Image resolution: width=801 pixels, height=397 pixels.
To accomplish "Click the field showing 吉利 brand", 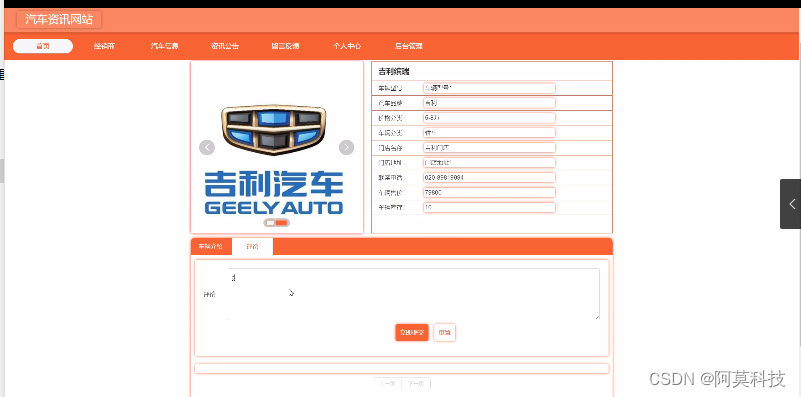I will (x=489, y=103).
